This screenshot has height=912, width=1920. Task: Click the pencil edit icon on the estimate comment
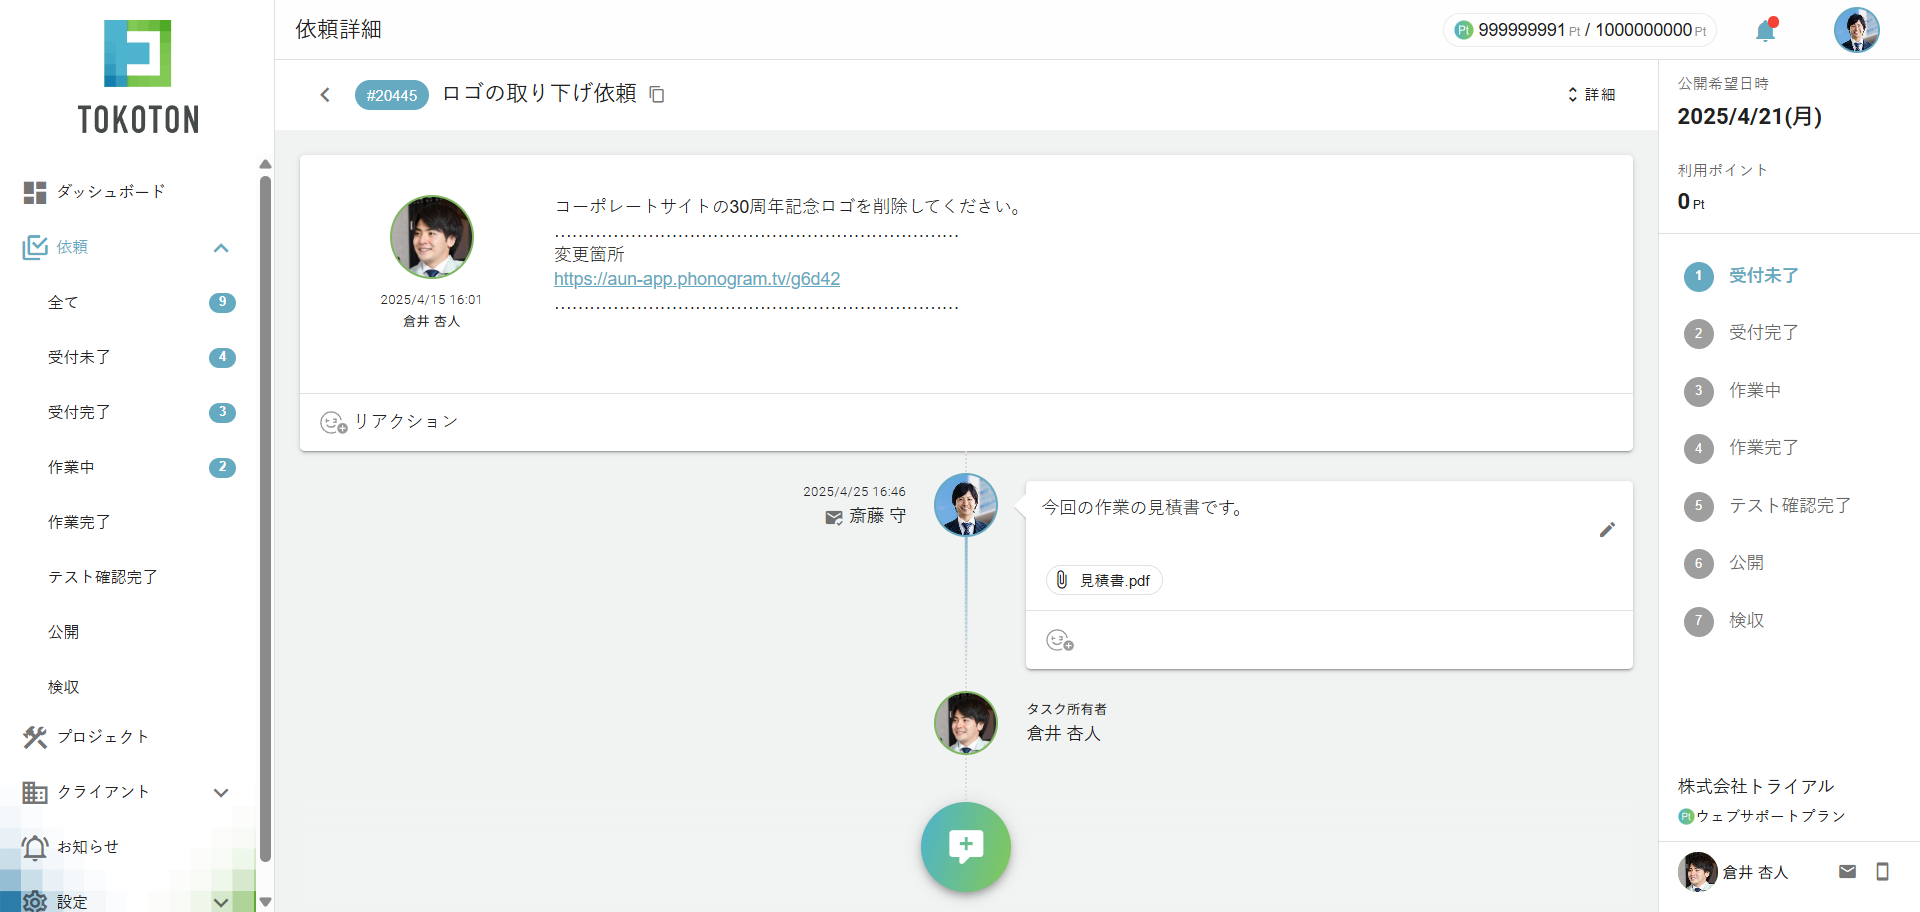point(1607,530)
